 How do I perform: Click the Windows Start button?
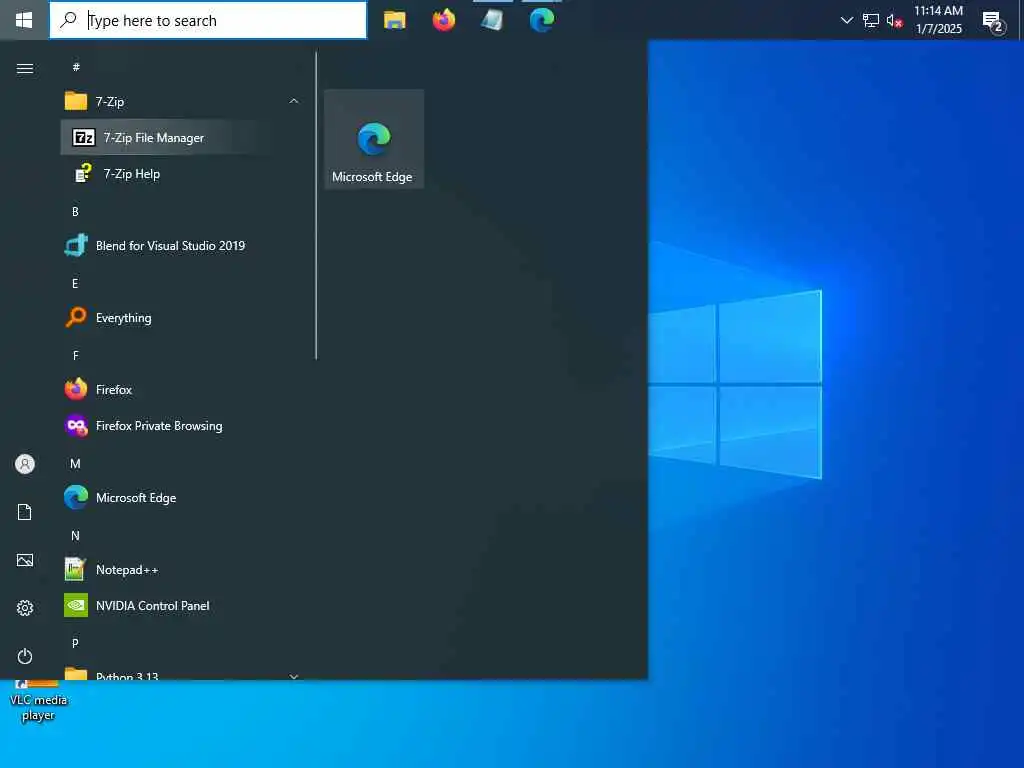(x=24, y=20)
